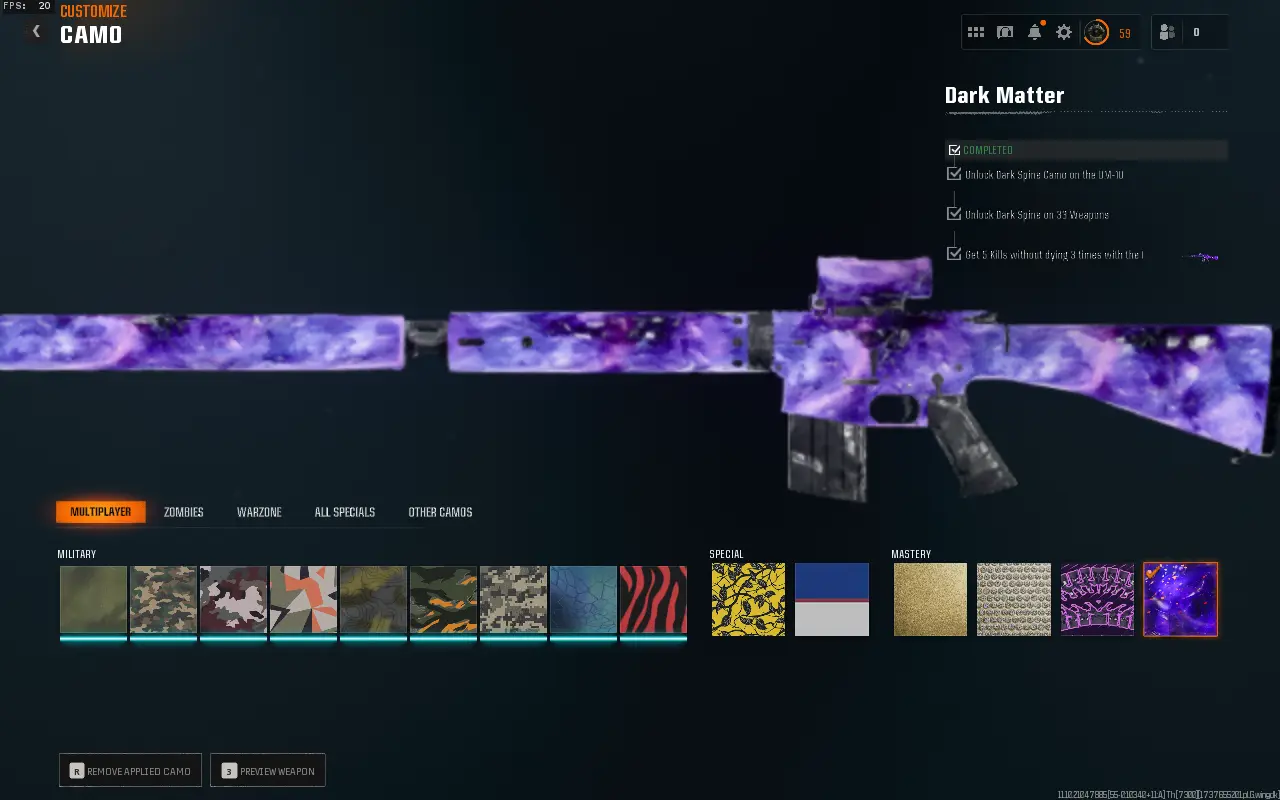
Task: Click the CAMO page heading
Action: [x=91, y=35]
